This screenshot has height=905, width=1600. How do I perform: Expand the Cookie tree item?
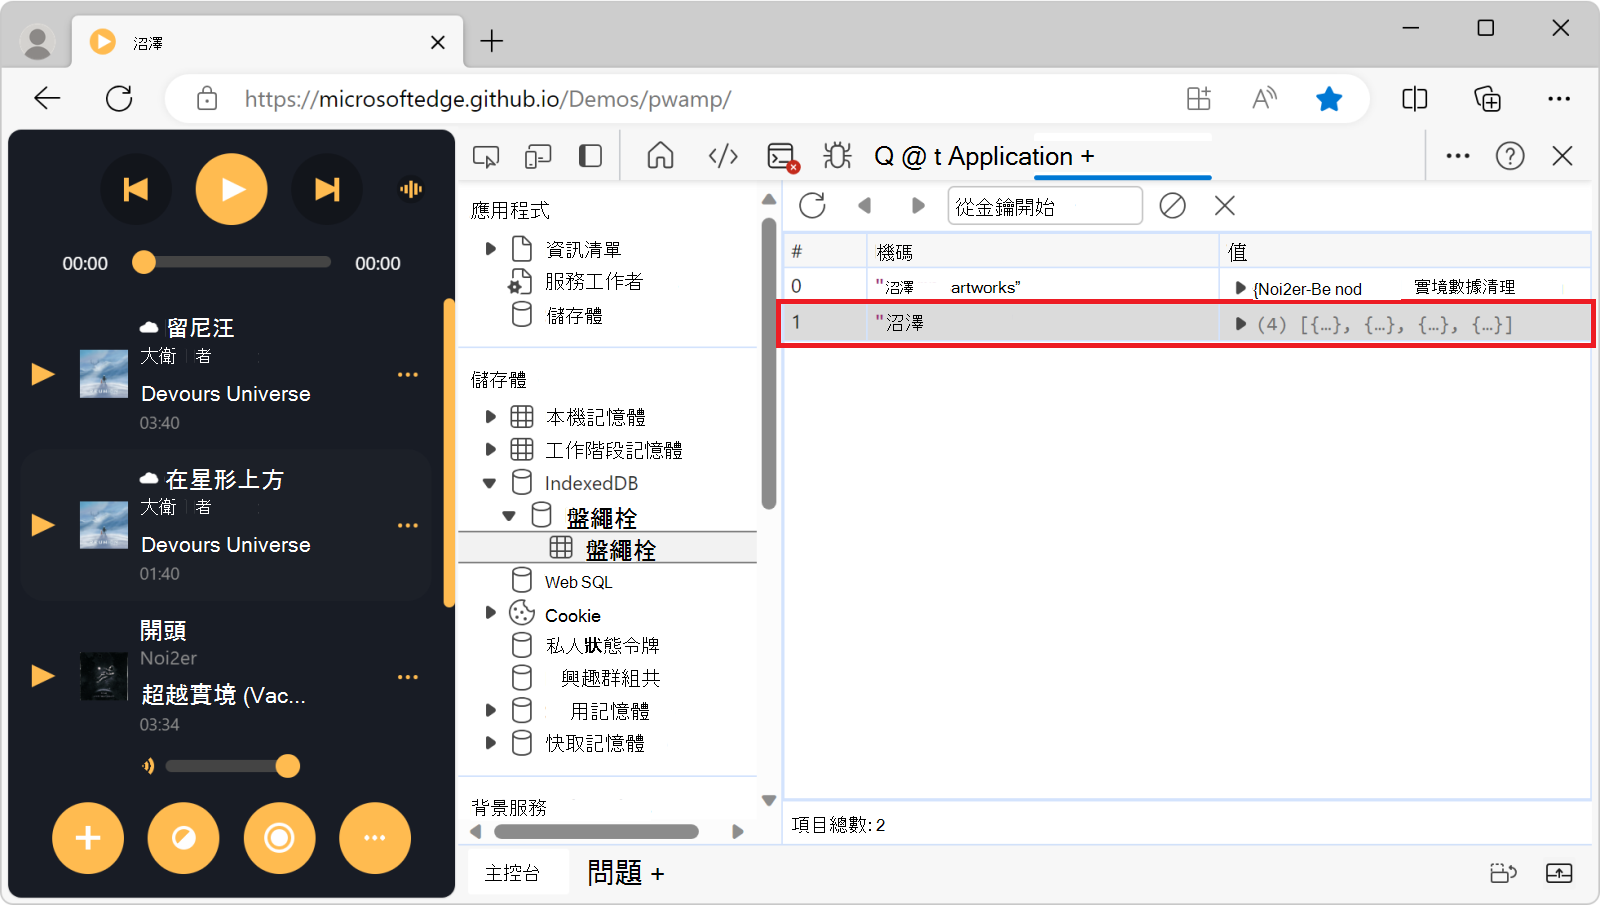click(x=490, y=613)
